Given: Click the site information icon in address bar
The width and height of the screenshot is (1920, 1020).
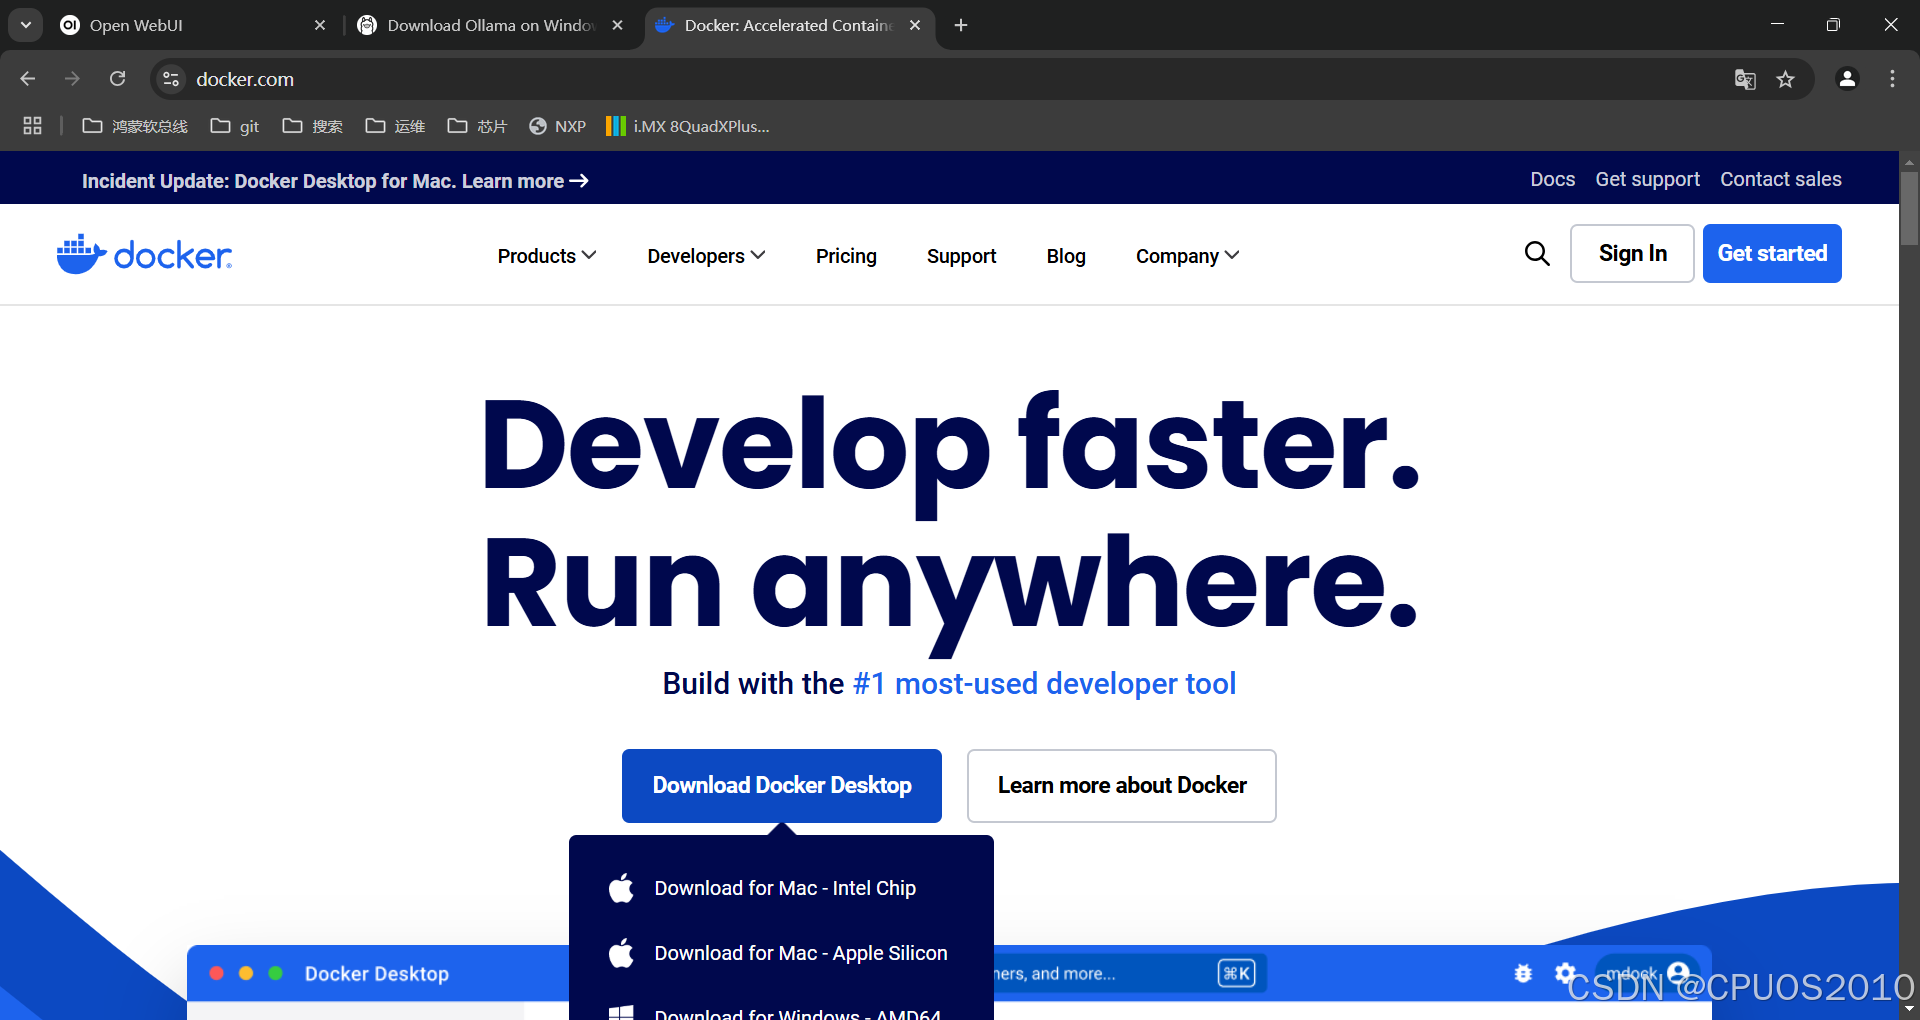Looking at the screenshot, I should point(171,79).
